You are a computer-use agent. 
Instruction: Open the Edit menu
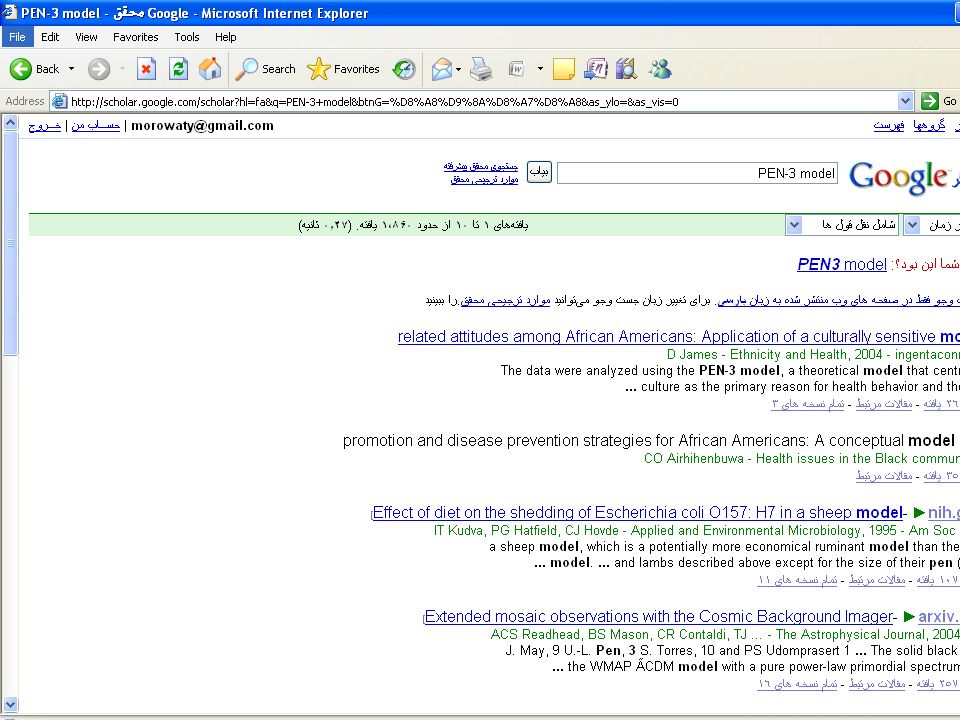pos(50,37)
